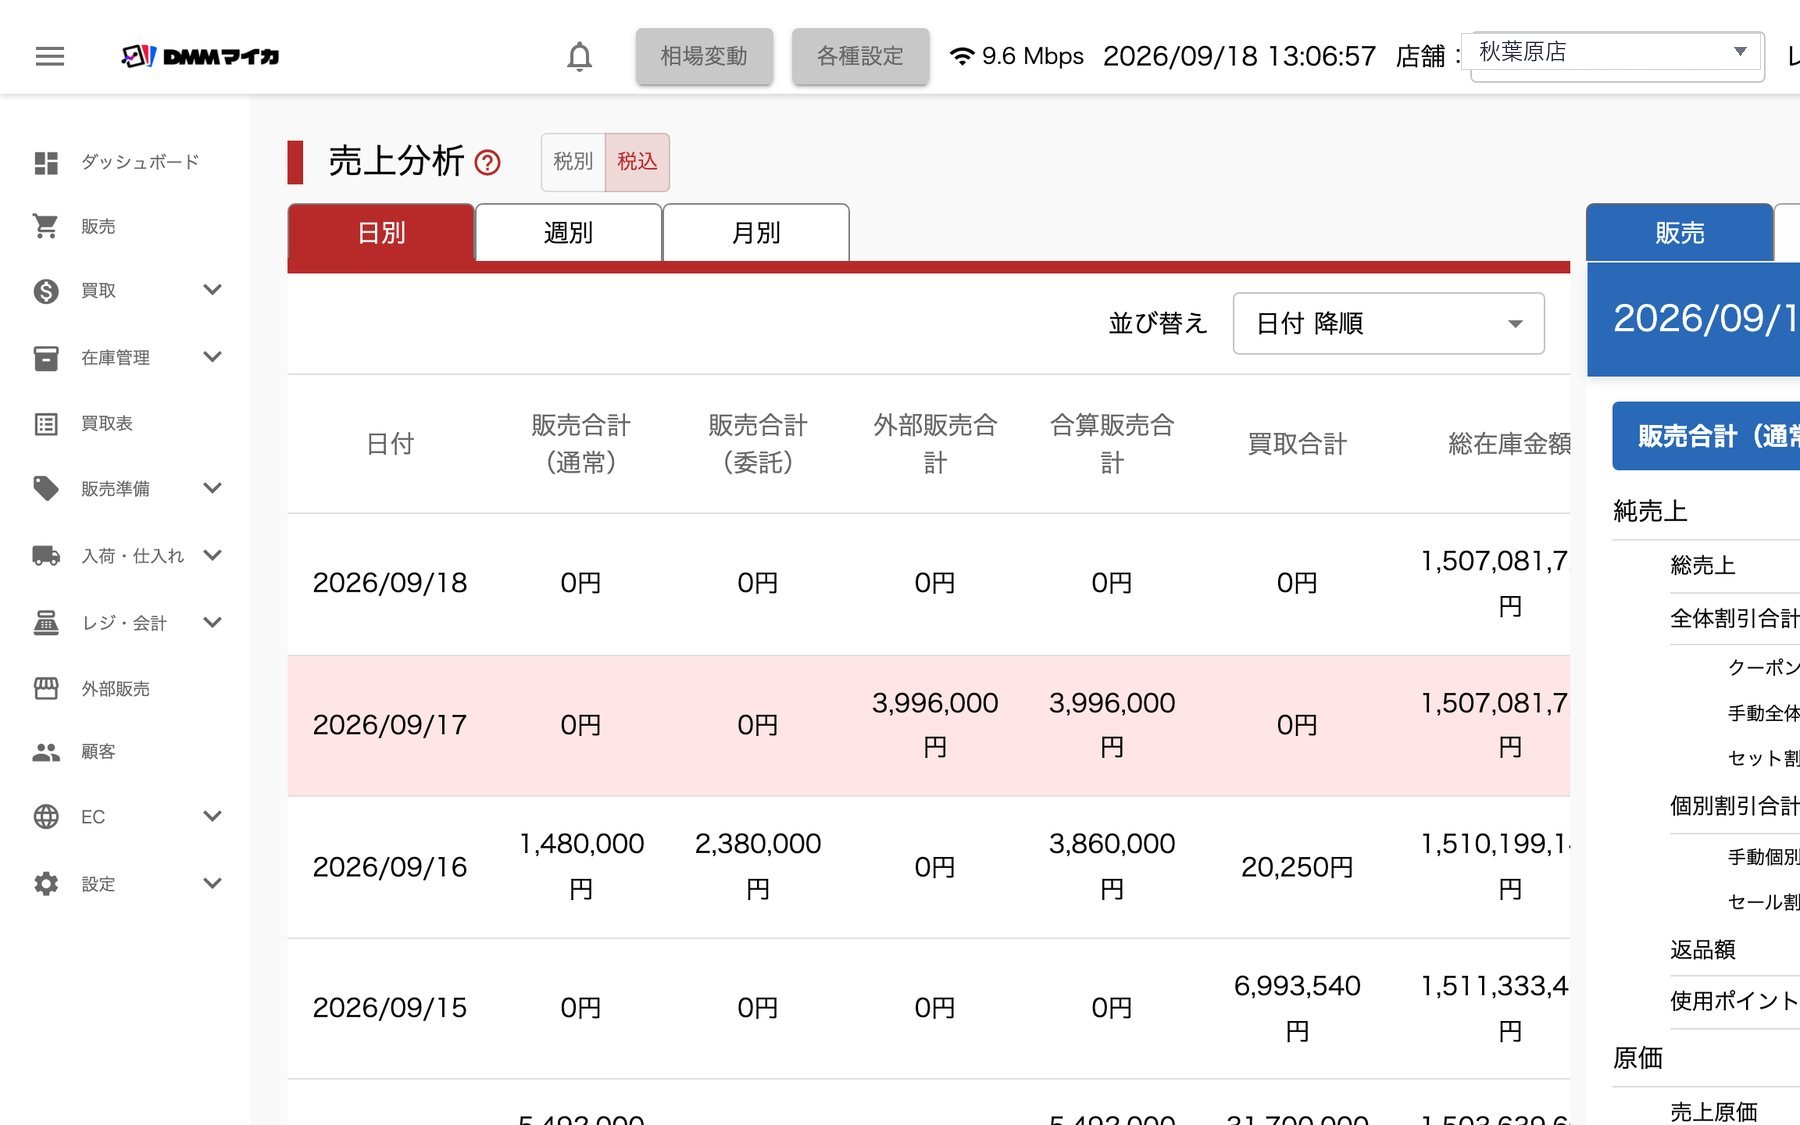The image size is (1800, 1125).
Task: Expand the 販売準備 sidebar chevron
Action: point(212,488)
